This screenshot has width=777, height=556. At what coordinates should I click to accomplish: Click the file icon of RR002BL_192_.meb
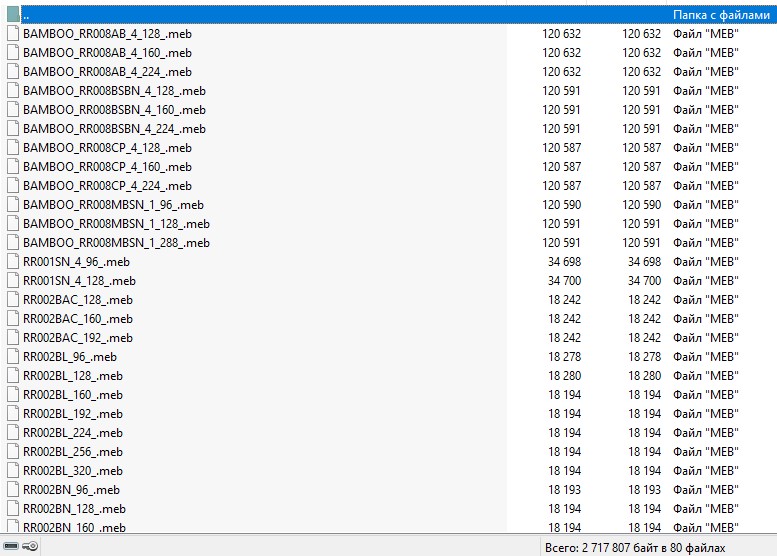click(13, 413)
